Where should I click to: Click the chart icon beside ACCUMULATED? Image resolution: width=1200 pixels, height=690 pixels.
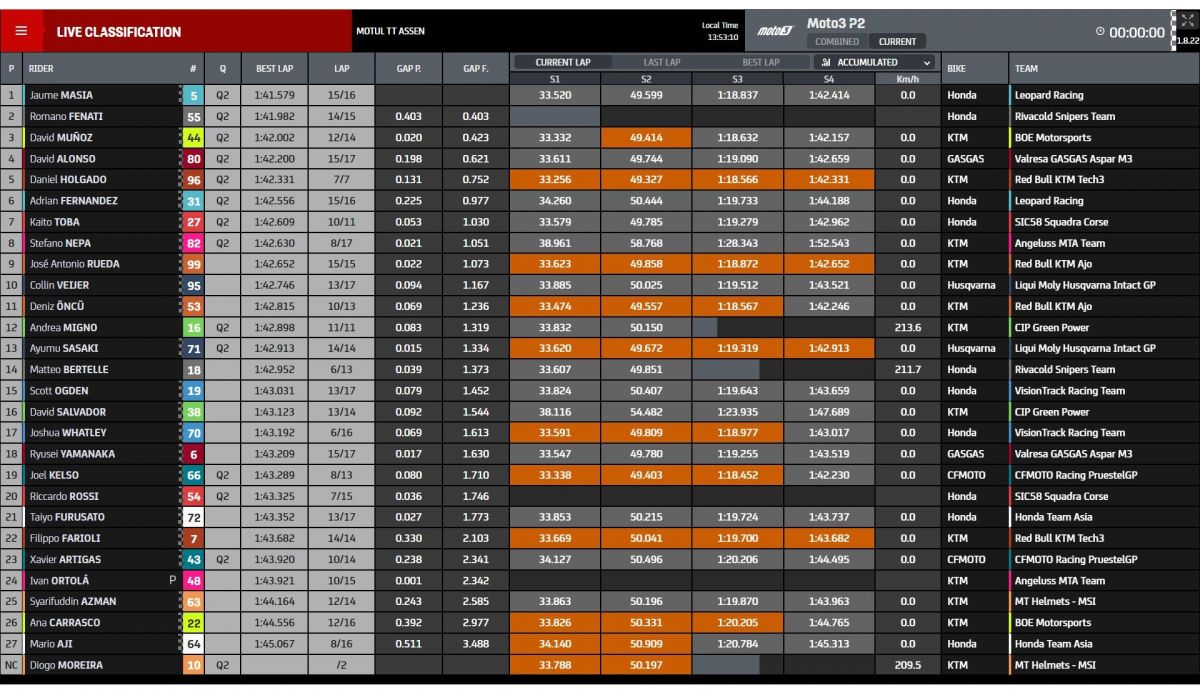[x=824, y=62]
